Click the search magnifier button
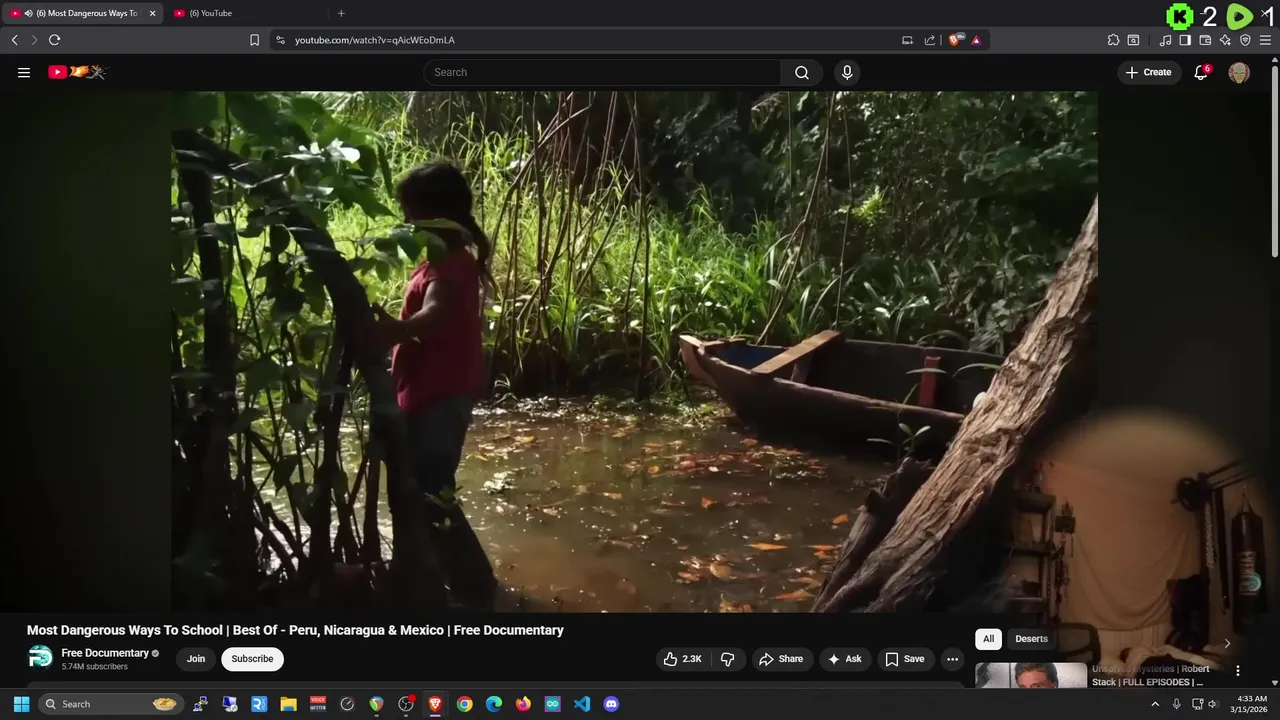Image resolution: width=1280 pixels, height=720 pixels. [802, 72]
